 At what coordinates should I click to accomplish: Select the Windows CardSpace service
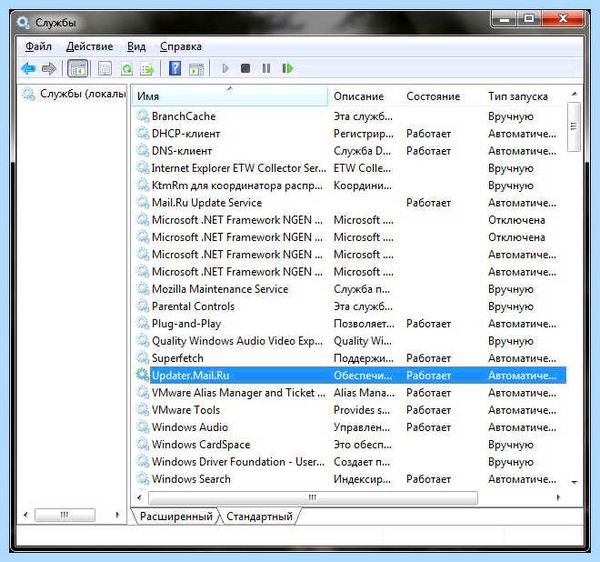coord(351,444)
